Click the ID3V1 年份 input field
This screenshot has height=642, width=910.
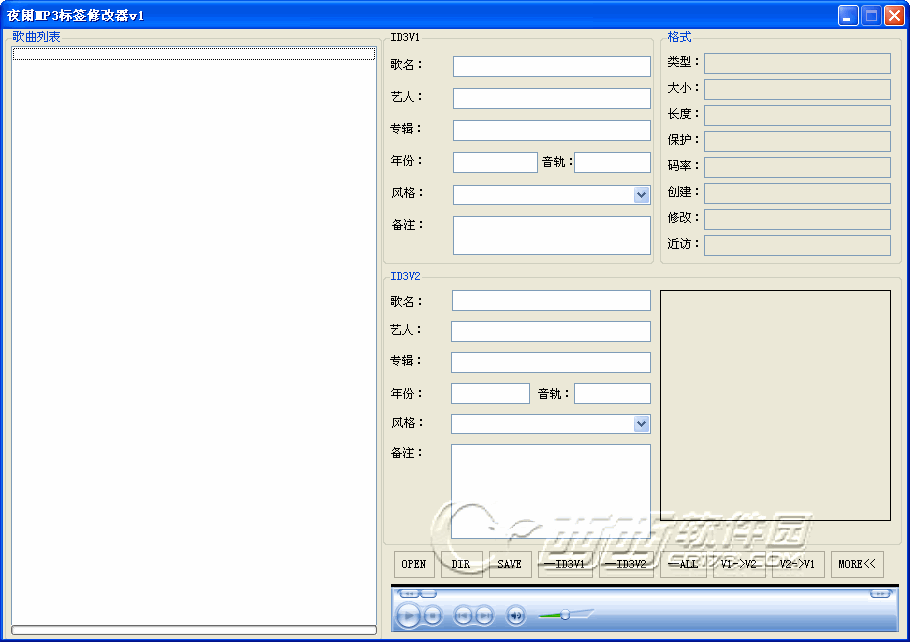pos(495,162)
